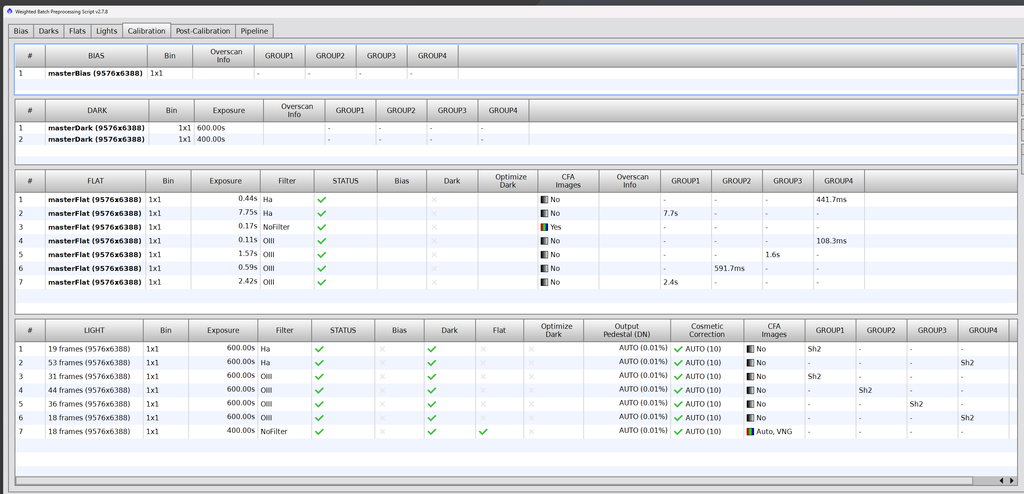Click Sh2 in GROUP3 of the 36 frames lights
1024x494 pixels.
[x=916, y=404]
